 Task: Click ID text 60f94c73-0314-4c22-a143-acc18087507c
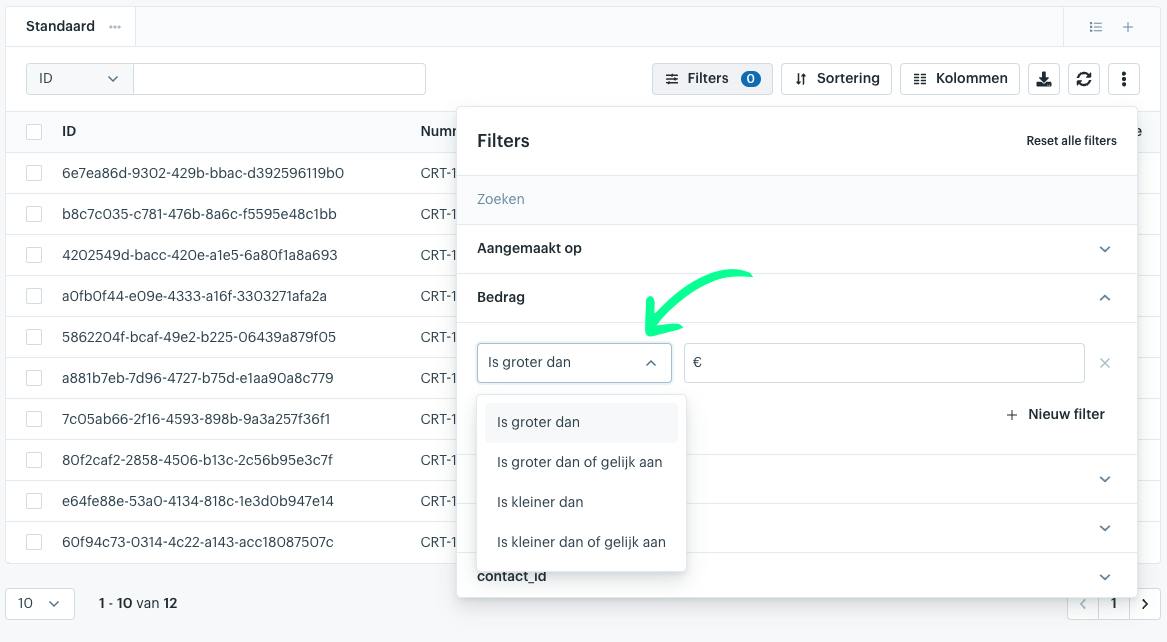tap(198, 542)
